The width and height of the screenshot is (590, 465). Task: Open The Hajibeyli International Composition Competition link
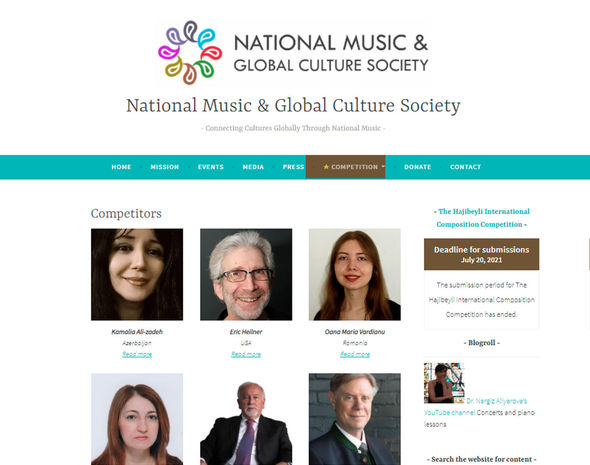(x=482, y=218)
